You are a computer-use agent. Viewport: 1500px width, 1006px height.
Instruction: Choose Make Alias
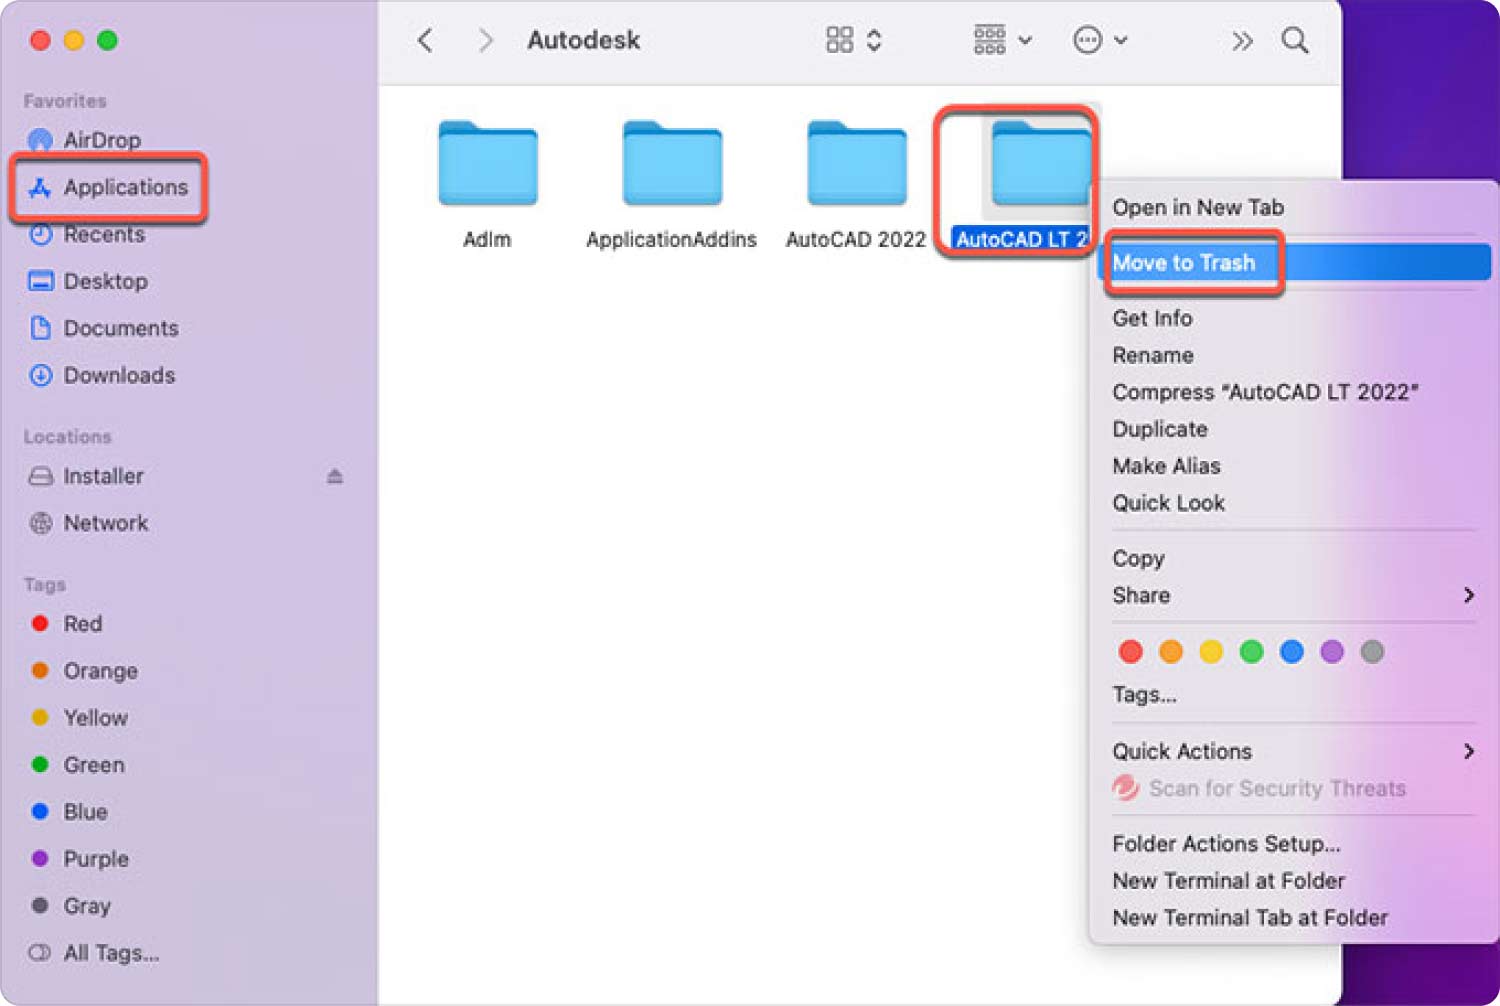point(1166,466)
